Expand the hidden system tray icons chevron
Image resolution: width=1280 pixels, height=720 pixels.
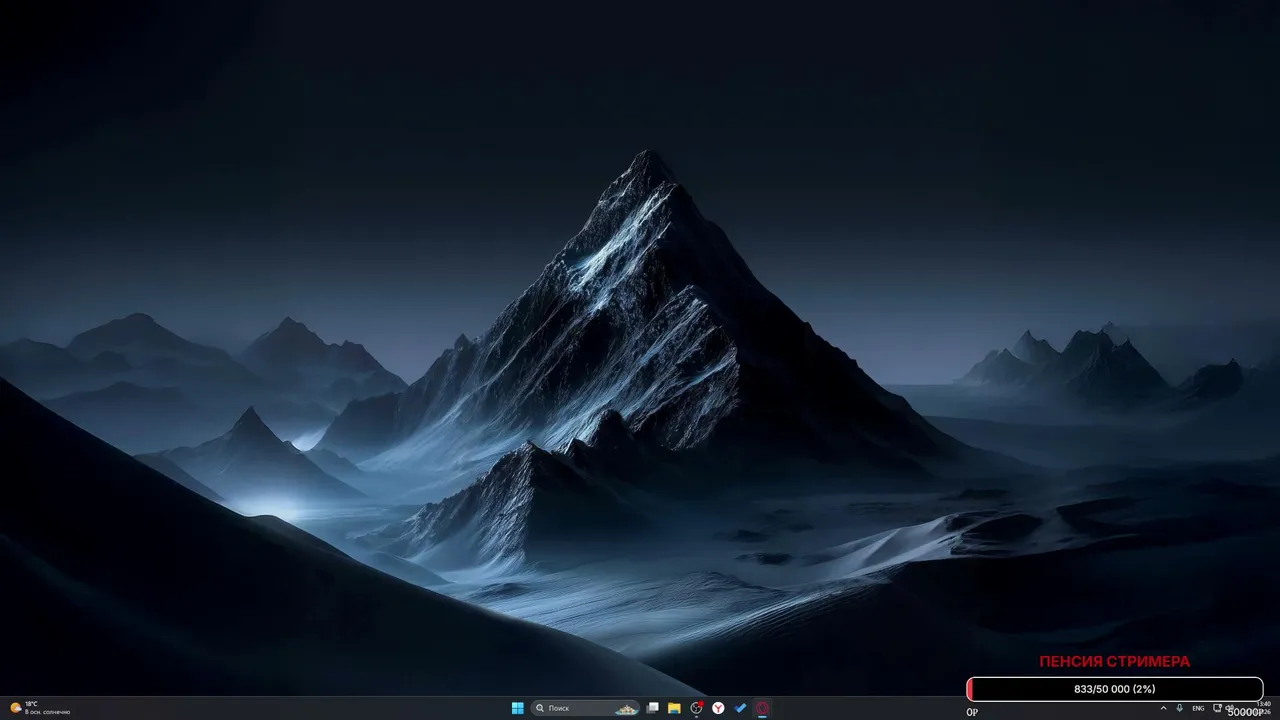point(1163,708)
